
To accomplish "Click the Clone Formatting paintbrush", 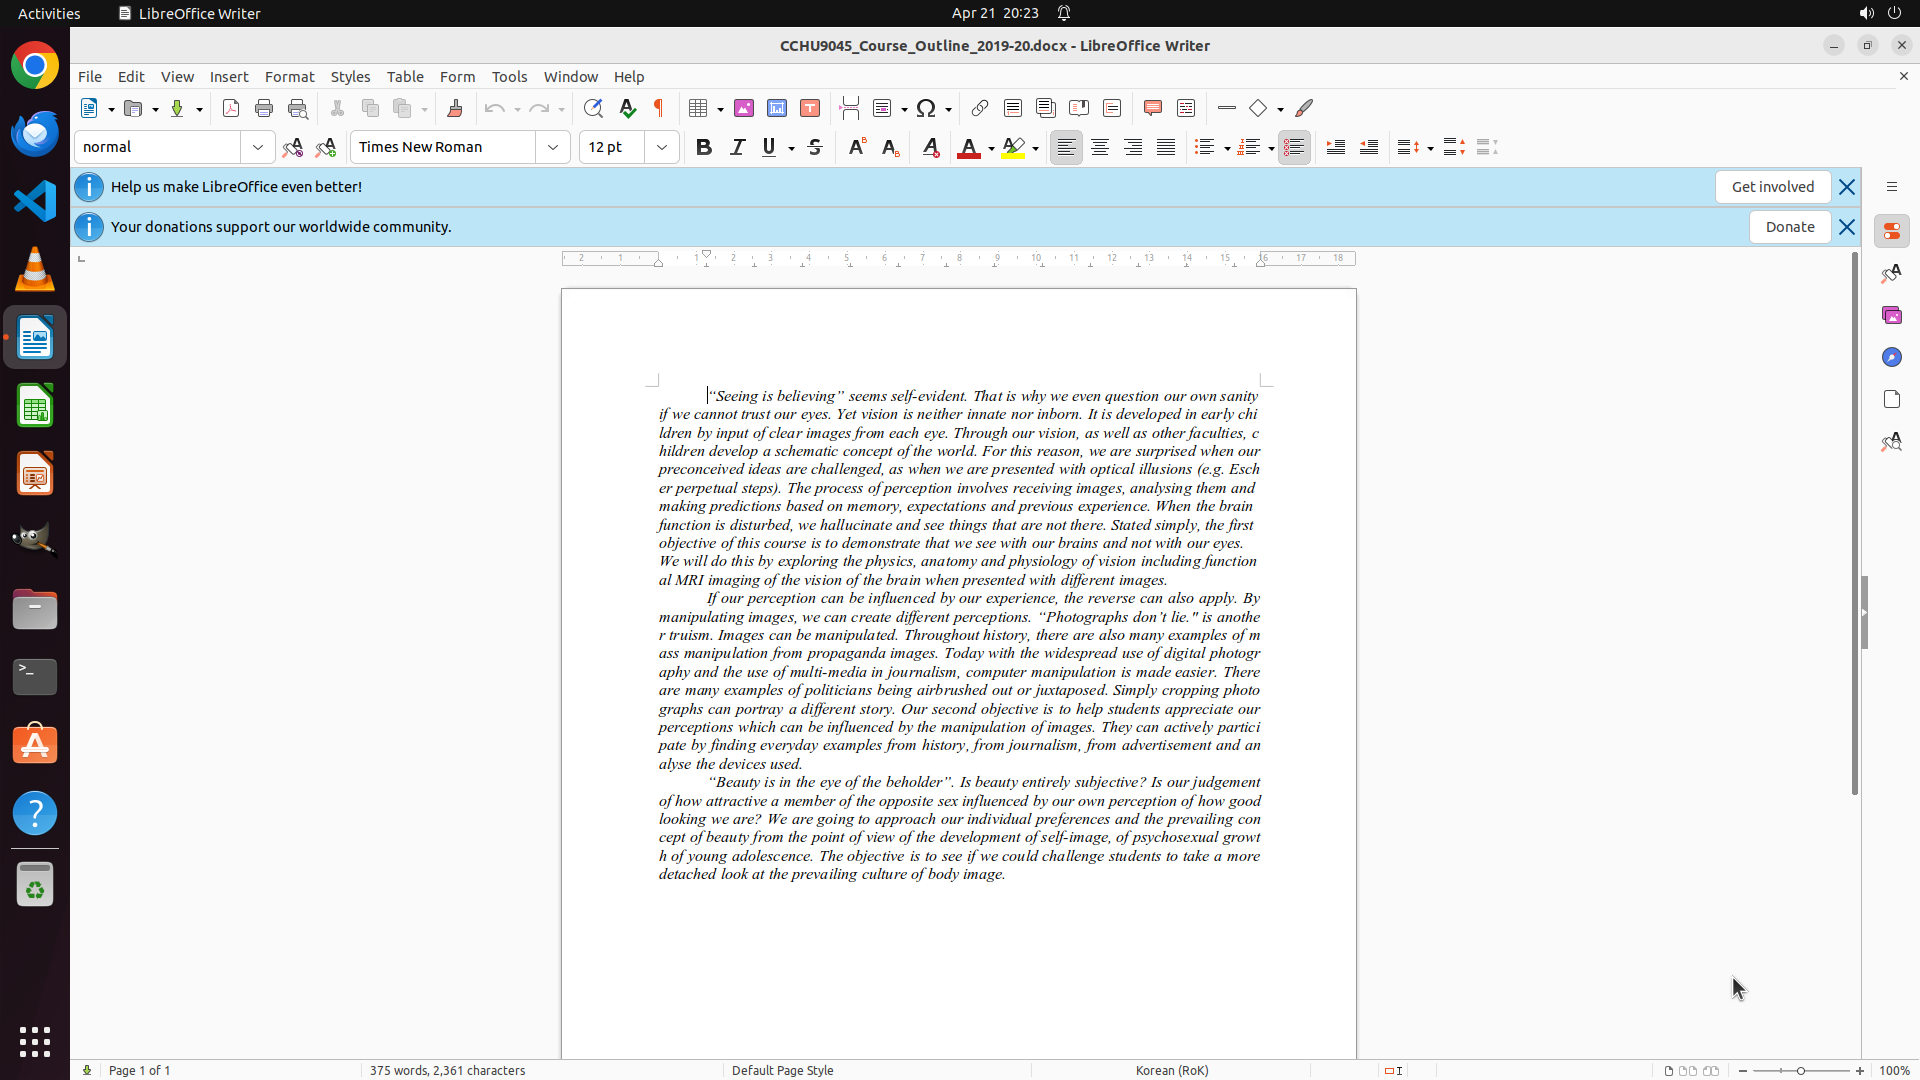I will (455, 108).
